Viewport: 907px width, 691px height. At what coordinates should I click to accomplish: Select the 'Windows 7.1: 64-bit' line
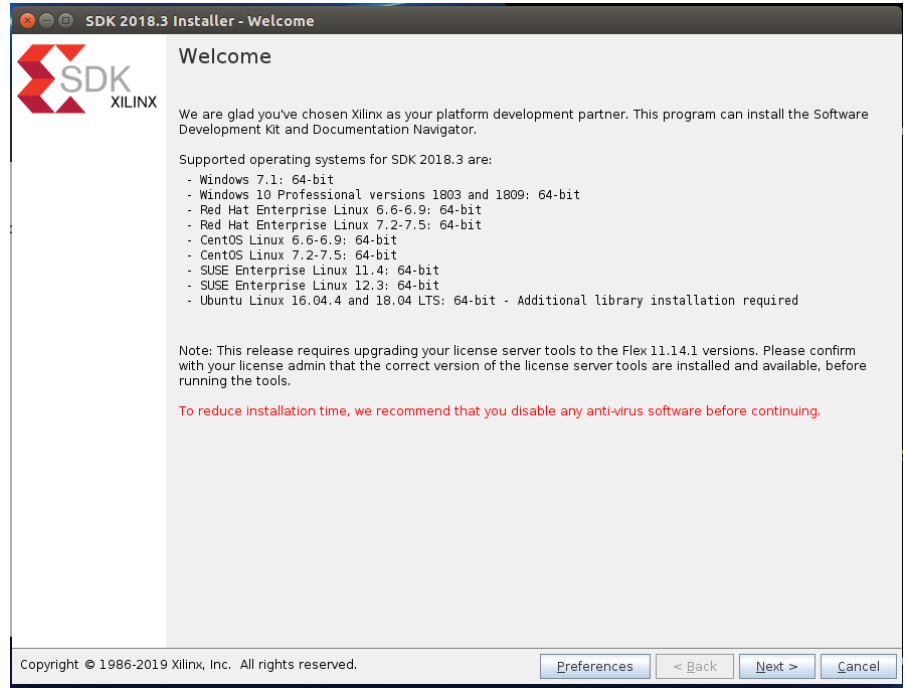click(260, 179)
